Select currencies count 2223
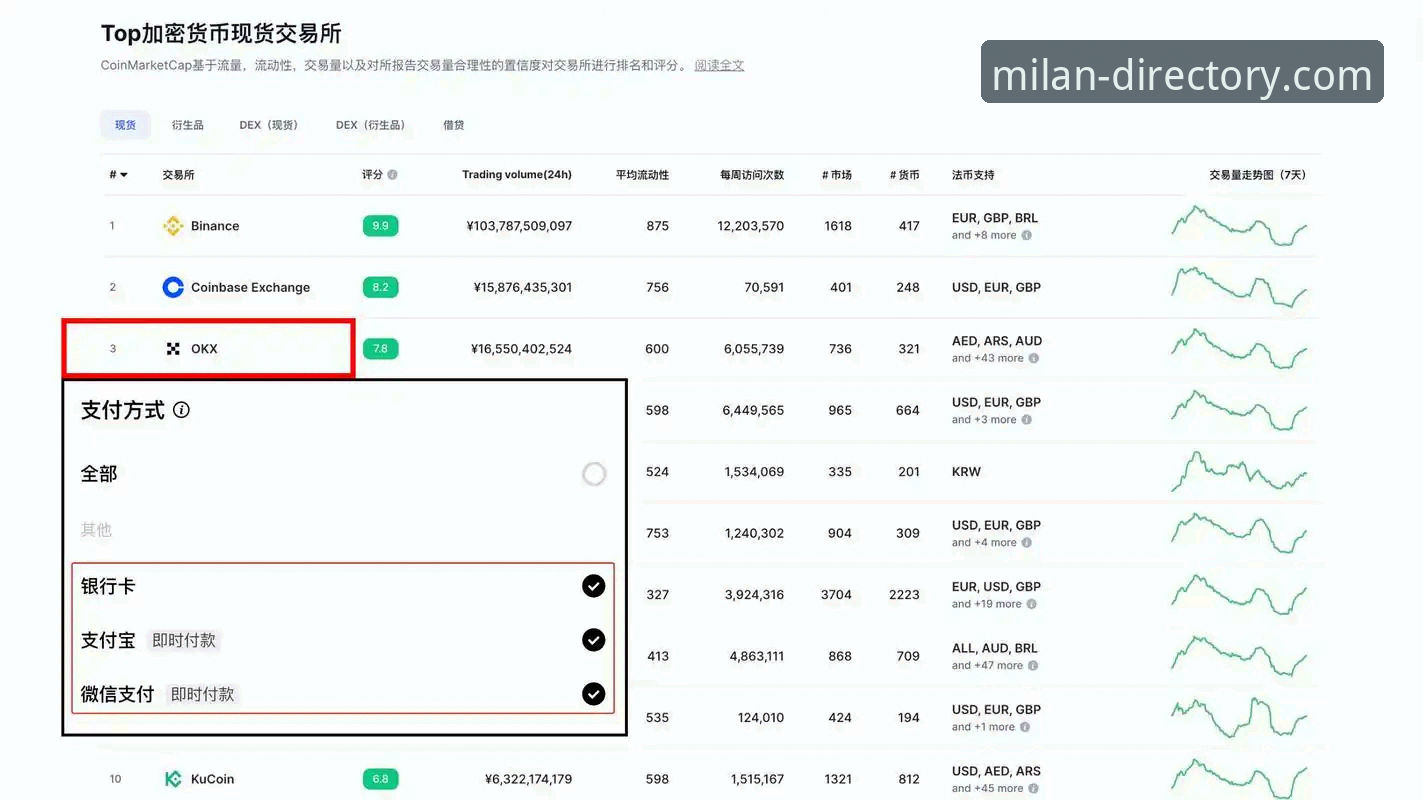Screen dimensions: 1423x800 point(904,595)
